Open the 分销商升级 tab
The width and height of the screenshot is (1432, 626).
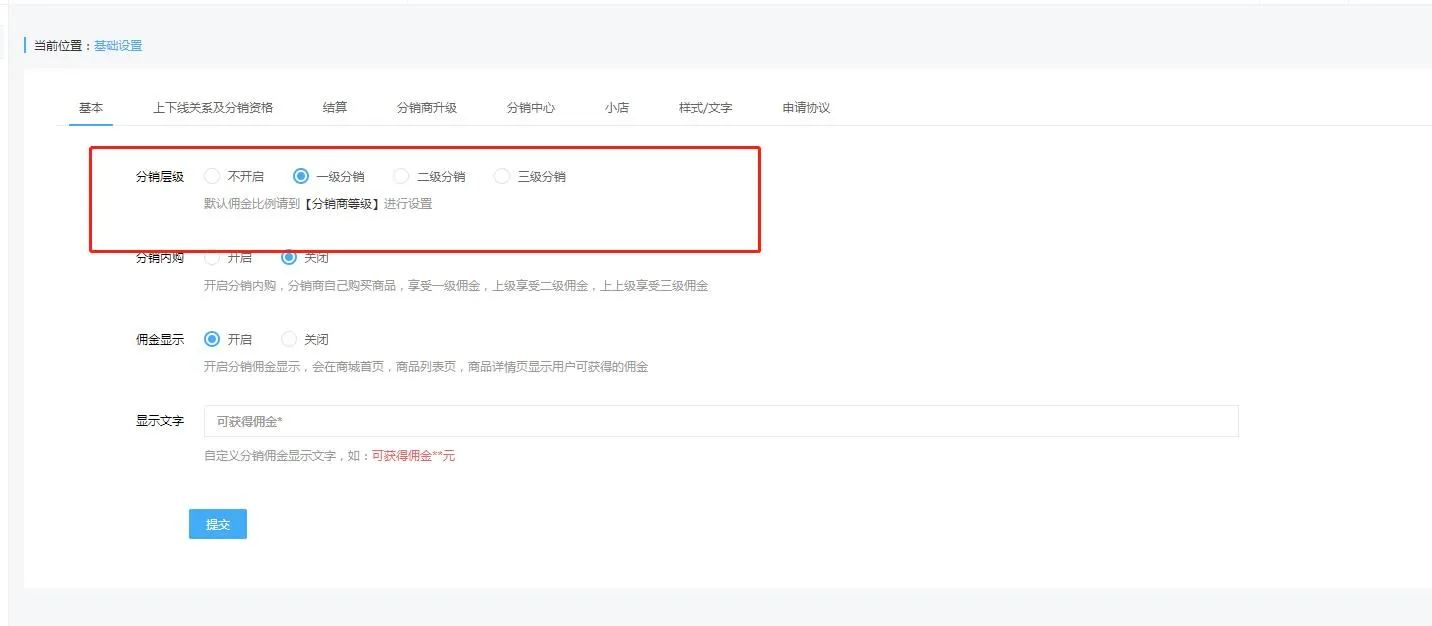427,108
